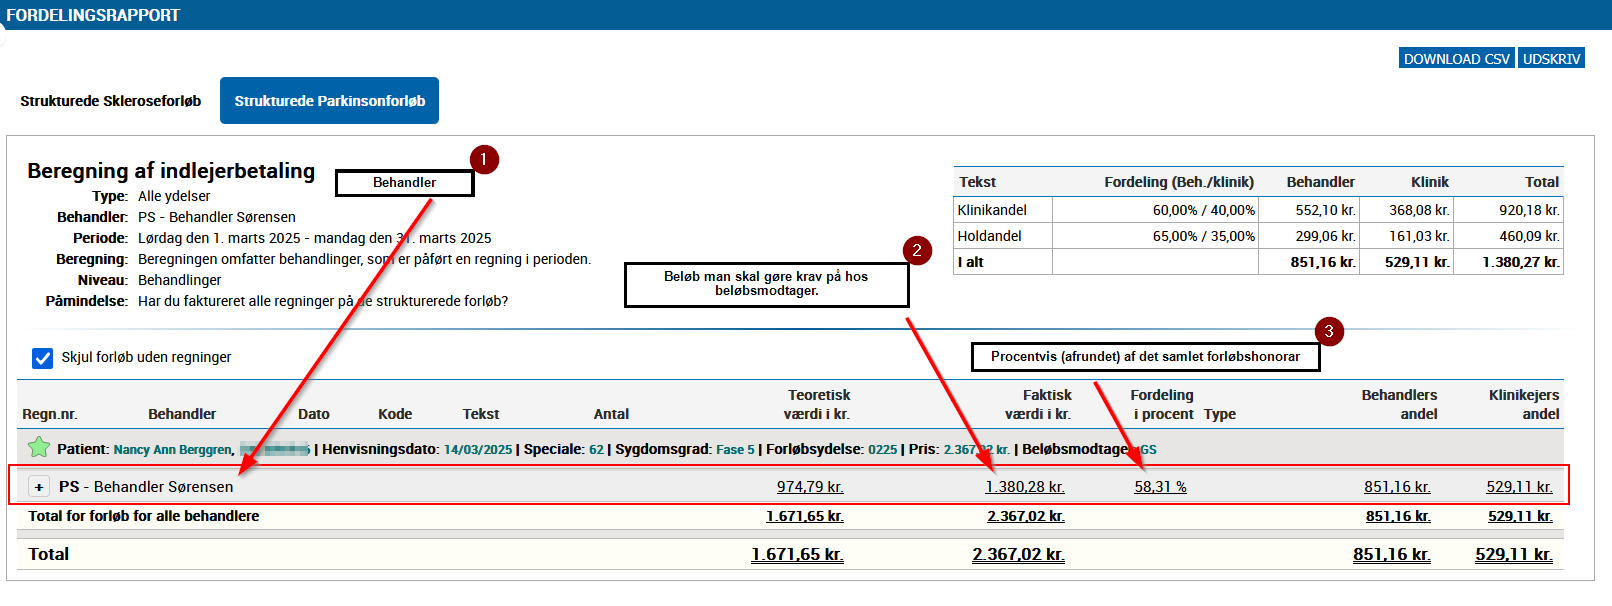The width and height of the screenshot is (1612, 606).
Task: Click the grand Total 2.367,02 kr. amount
Action: click(x=1018, y=555)
